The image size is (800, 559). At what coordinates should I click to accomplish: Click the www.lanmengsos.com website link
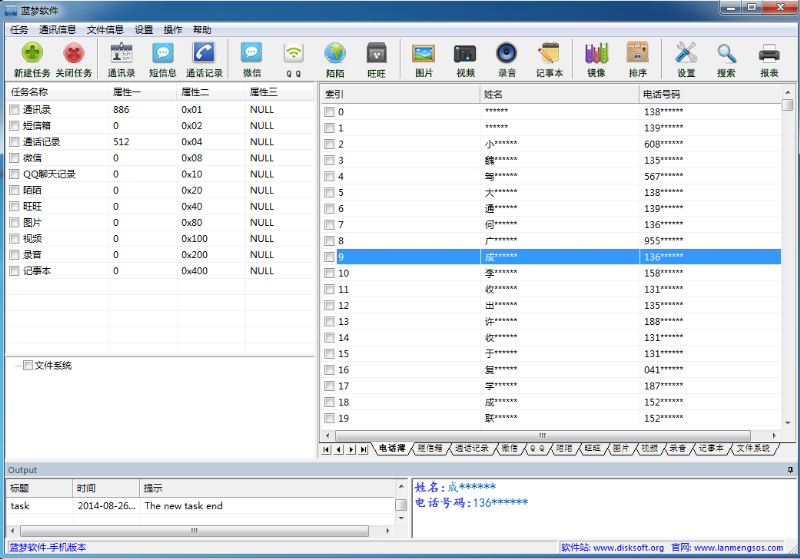(738, 548)
